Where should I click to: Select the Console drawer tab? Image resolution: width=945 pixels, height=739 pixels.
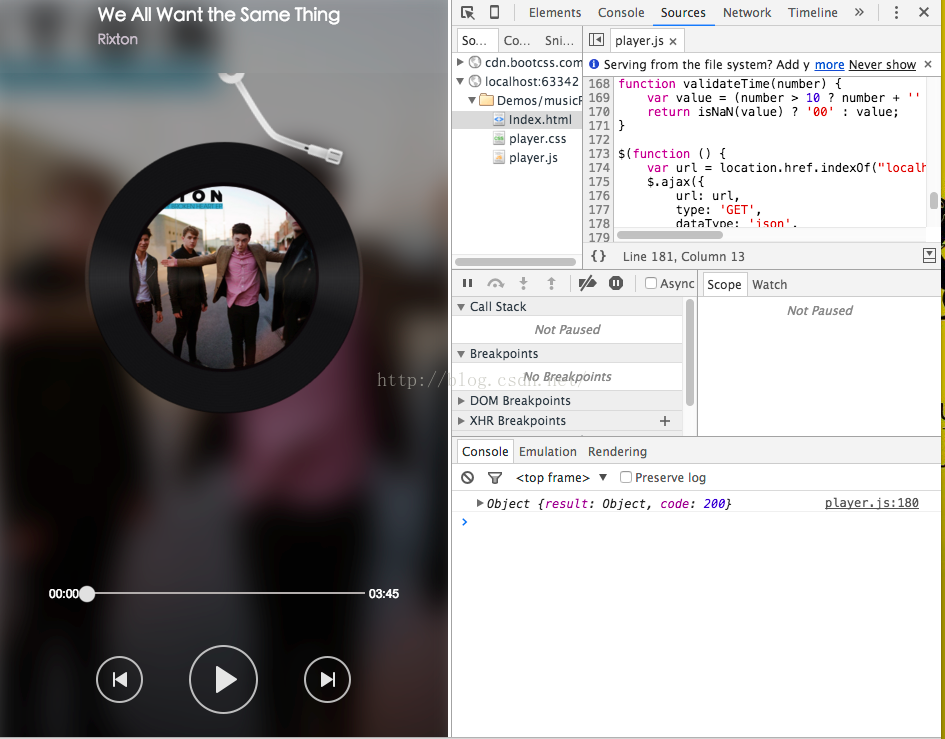(x=485, y=451)
